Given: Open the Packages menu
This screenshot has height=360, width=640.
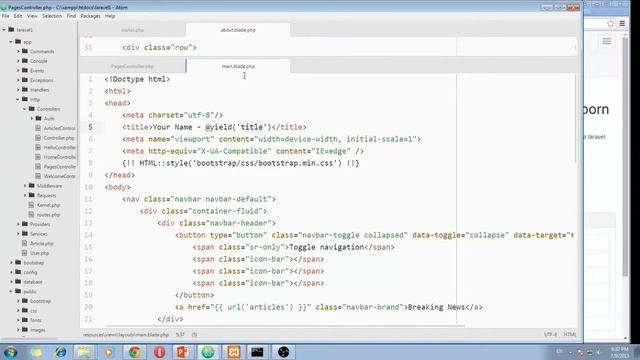Looking at the screenshot, I should click(91, 16).
